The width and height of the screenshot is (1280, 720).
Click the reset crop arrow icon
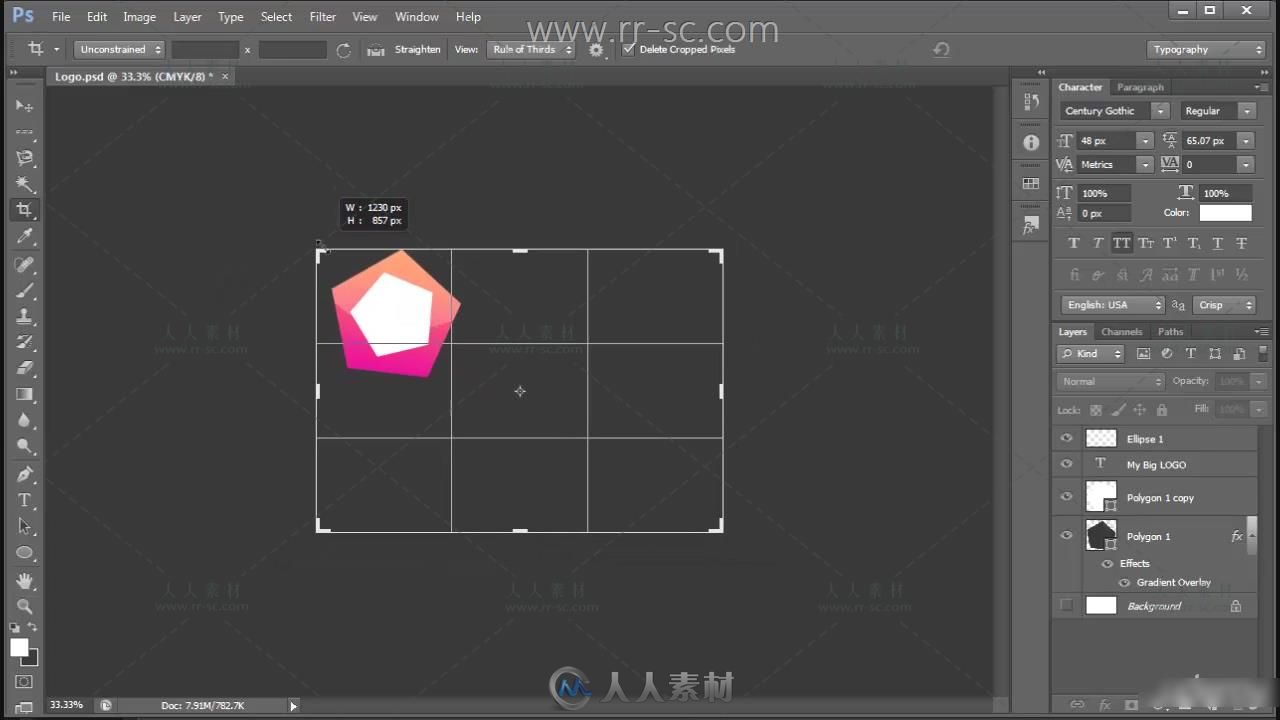click(941, 49)
